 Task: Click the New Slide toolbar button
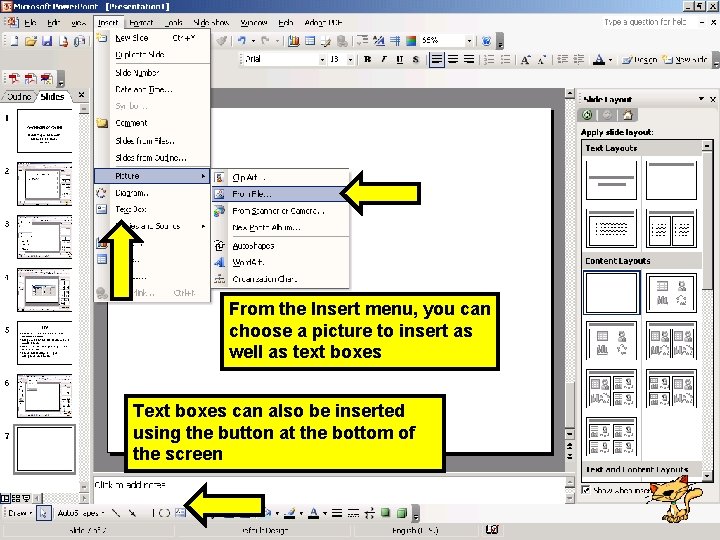pyautogui.click(x=685, y=60)
